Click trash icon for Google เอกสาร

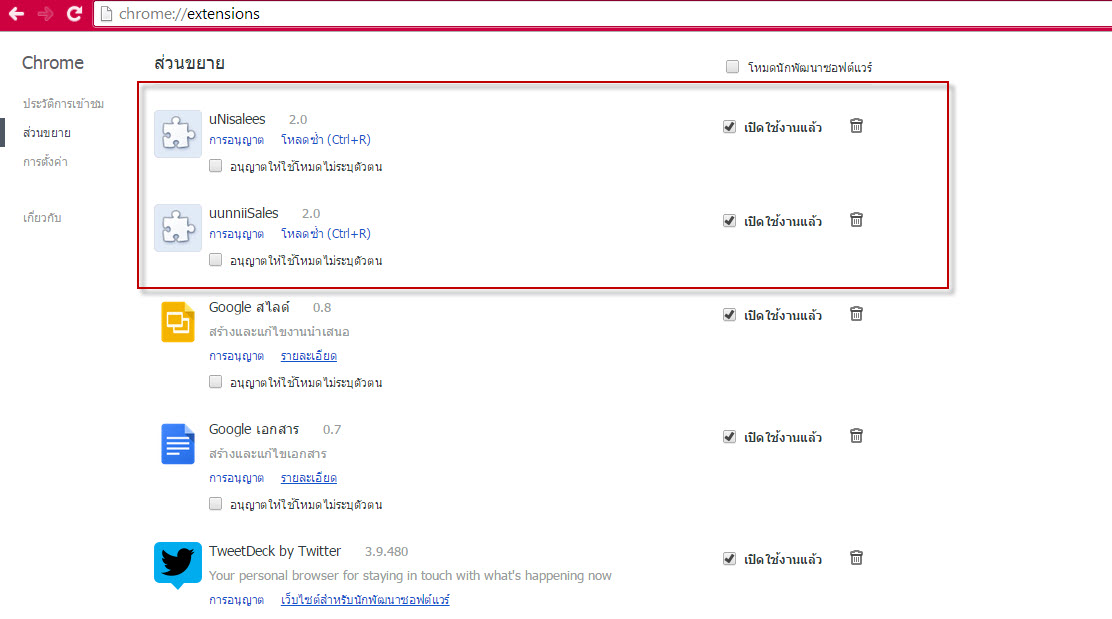(x=856, y=436)
